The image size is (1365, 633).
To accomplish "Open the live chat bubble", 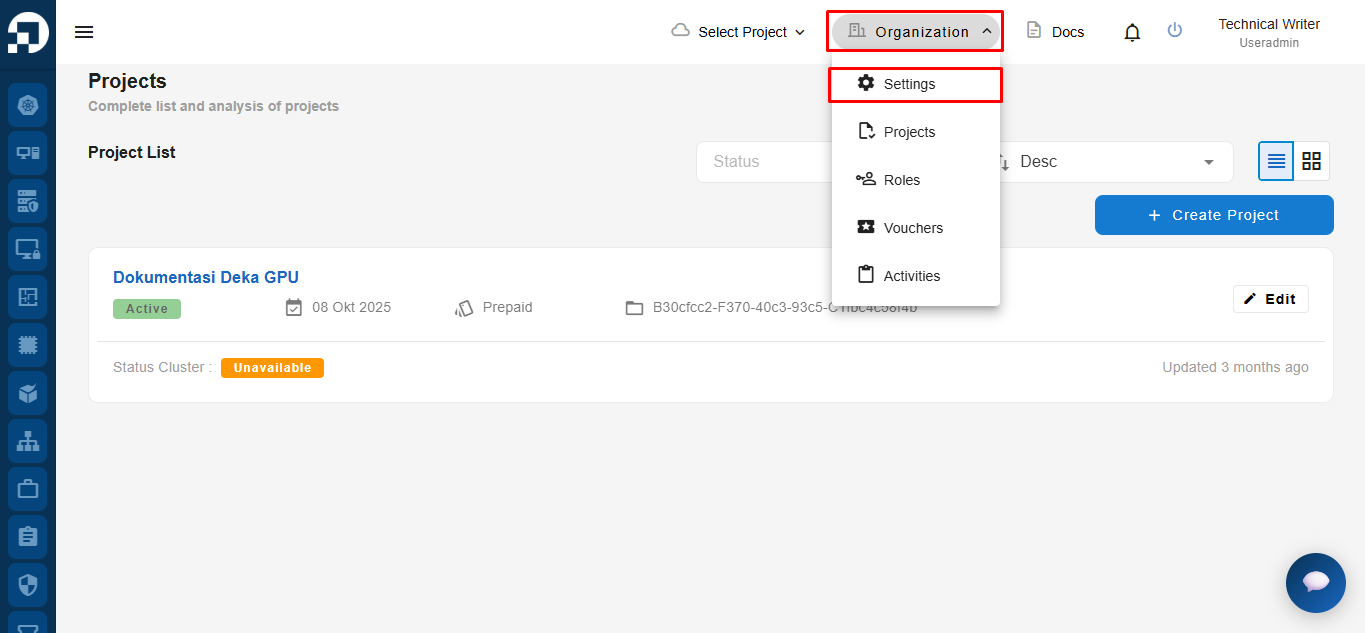I will 1315,582.
